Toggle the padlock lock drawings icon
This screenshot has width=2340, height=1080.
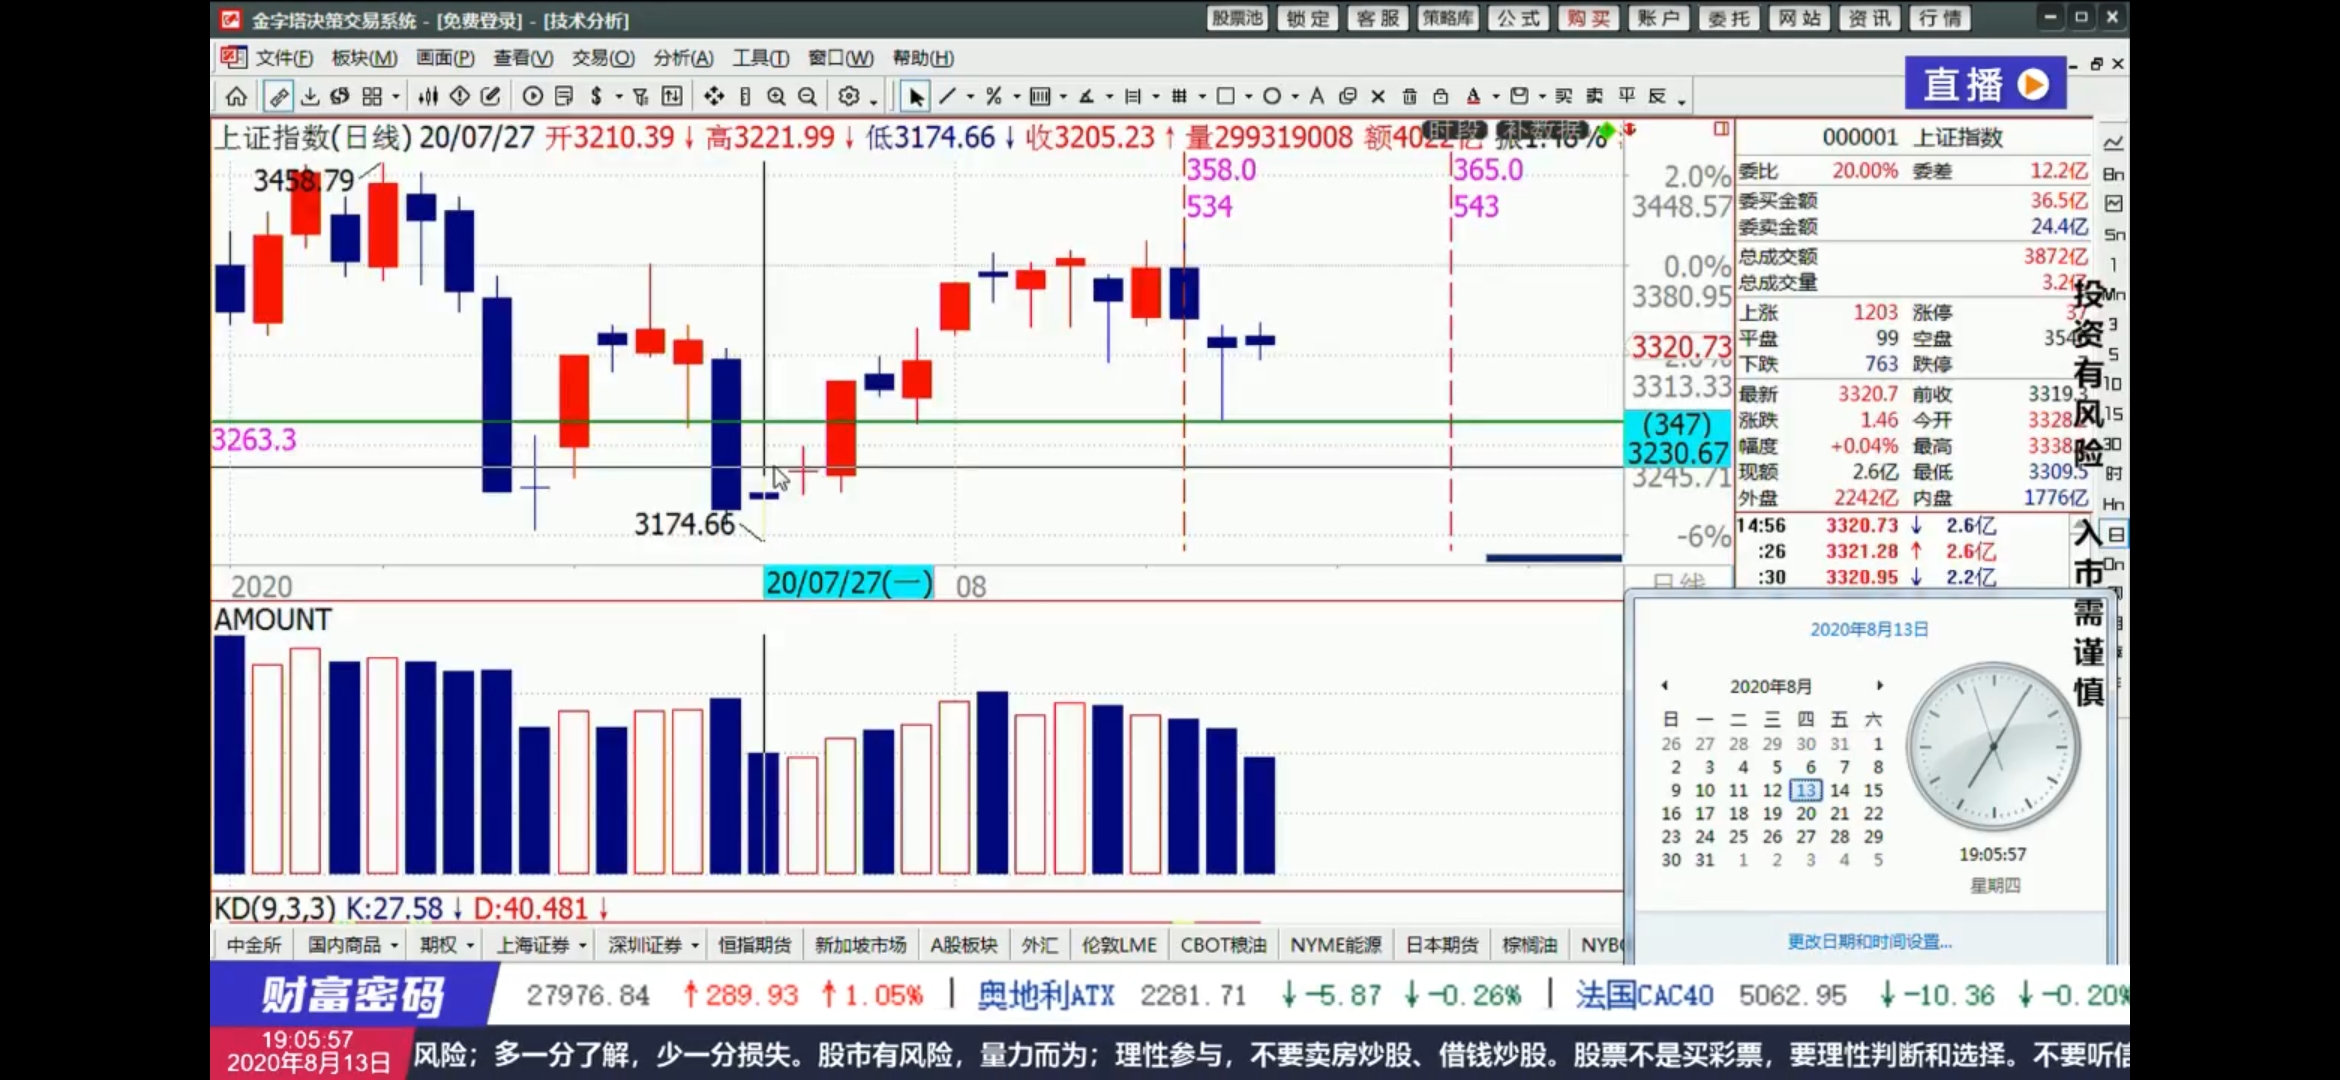pos(1440,97)
